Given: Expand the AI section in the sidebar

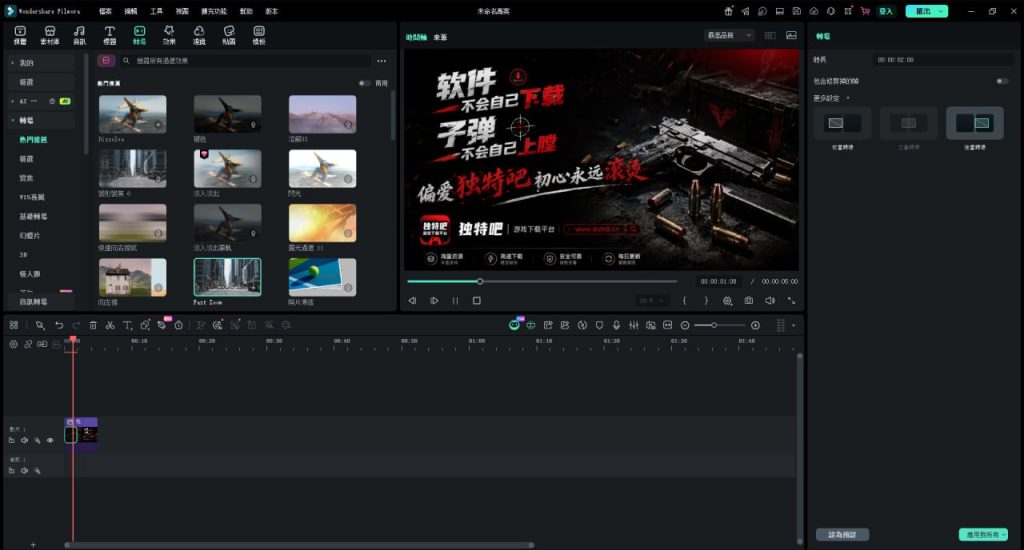Looking at the screenshot, I should pyautogui.click(x=12, y=101).
